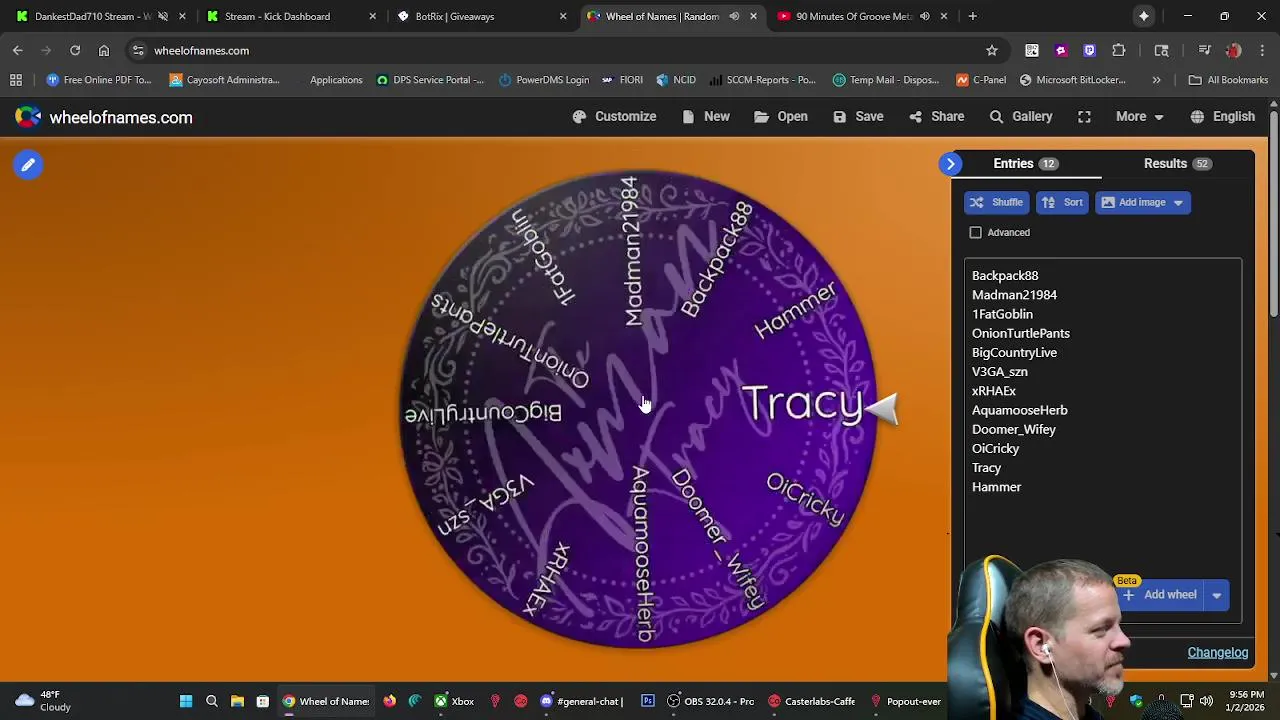This screenshot has width=1280, height=720.
Task: Show more bookmarks with the chevron
Action: click(1157, 80)
